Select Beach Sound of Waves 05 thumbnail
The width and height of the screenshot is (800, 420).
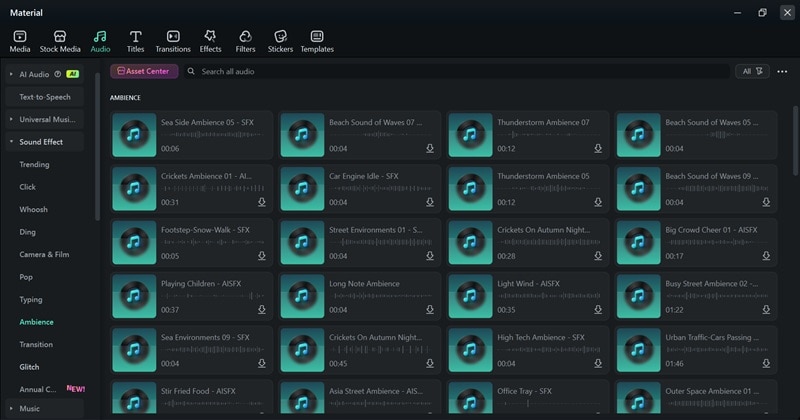click(638, 135)
